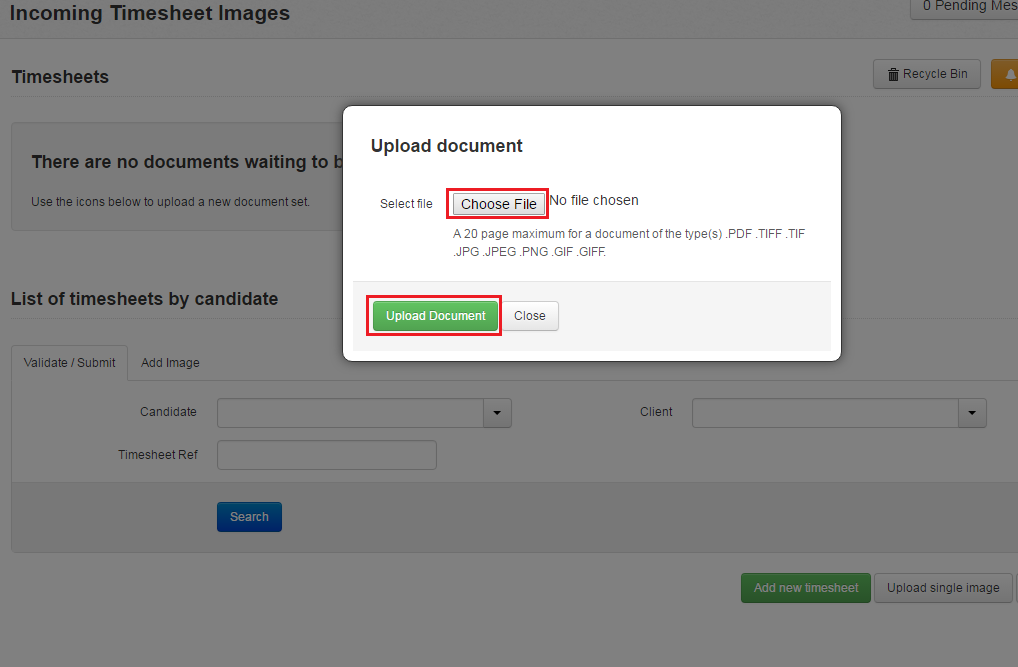Image resolution: width=1018 pixels, height=667 pixels.
Task: Click 'Use the icons below' instruction text
Action: pos(170,202)
